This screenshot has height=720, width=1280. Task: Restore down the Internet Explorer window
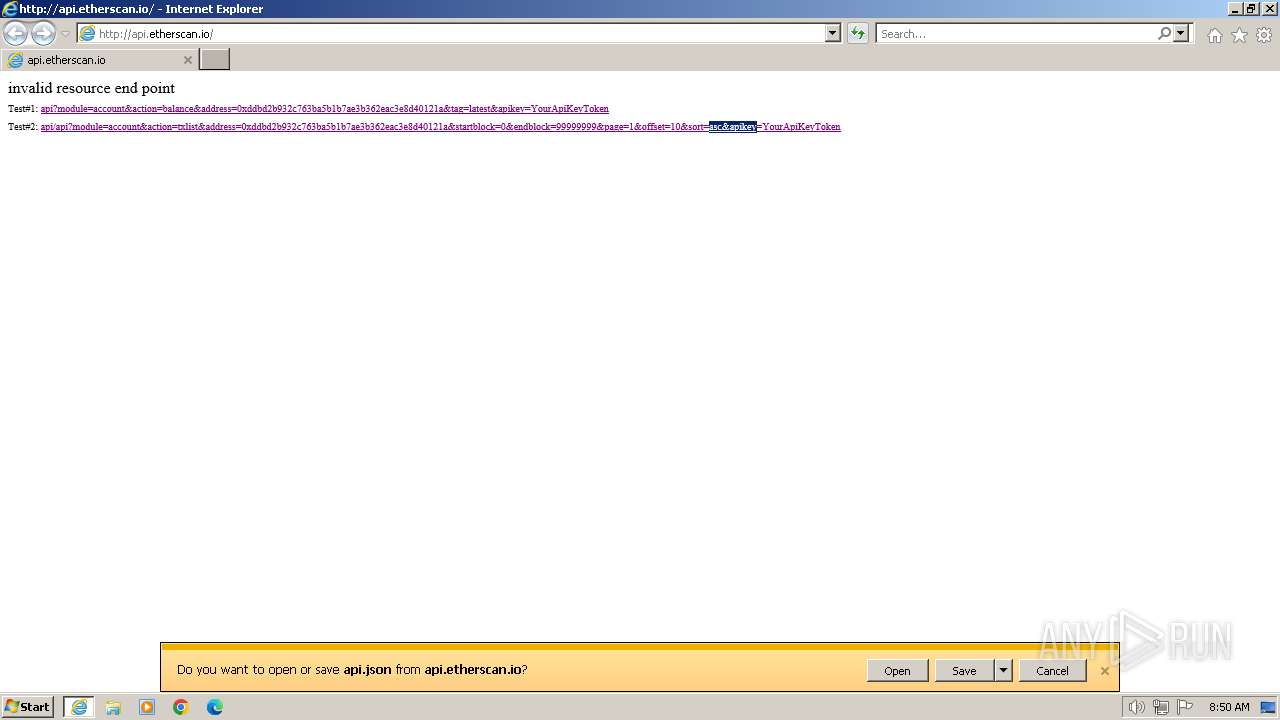(x=1251, y=9)
